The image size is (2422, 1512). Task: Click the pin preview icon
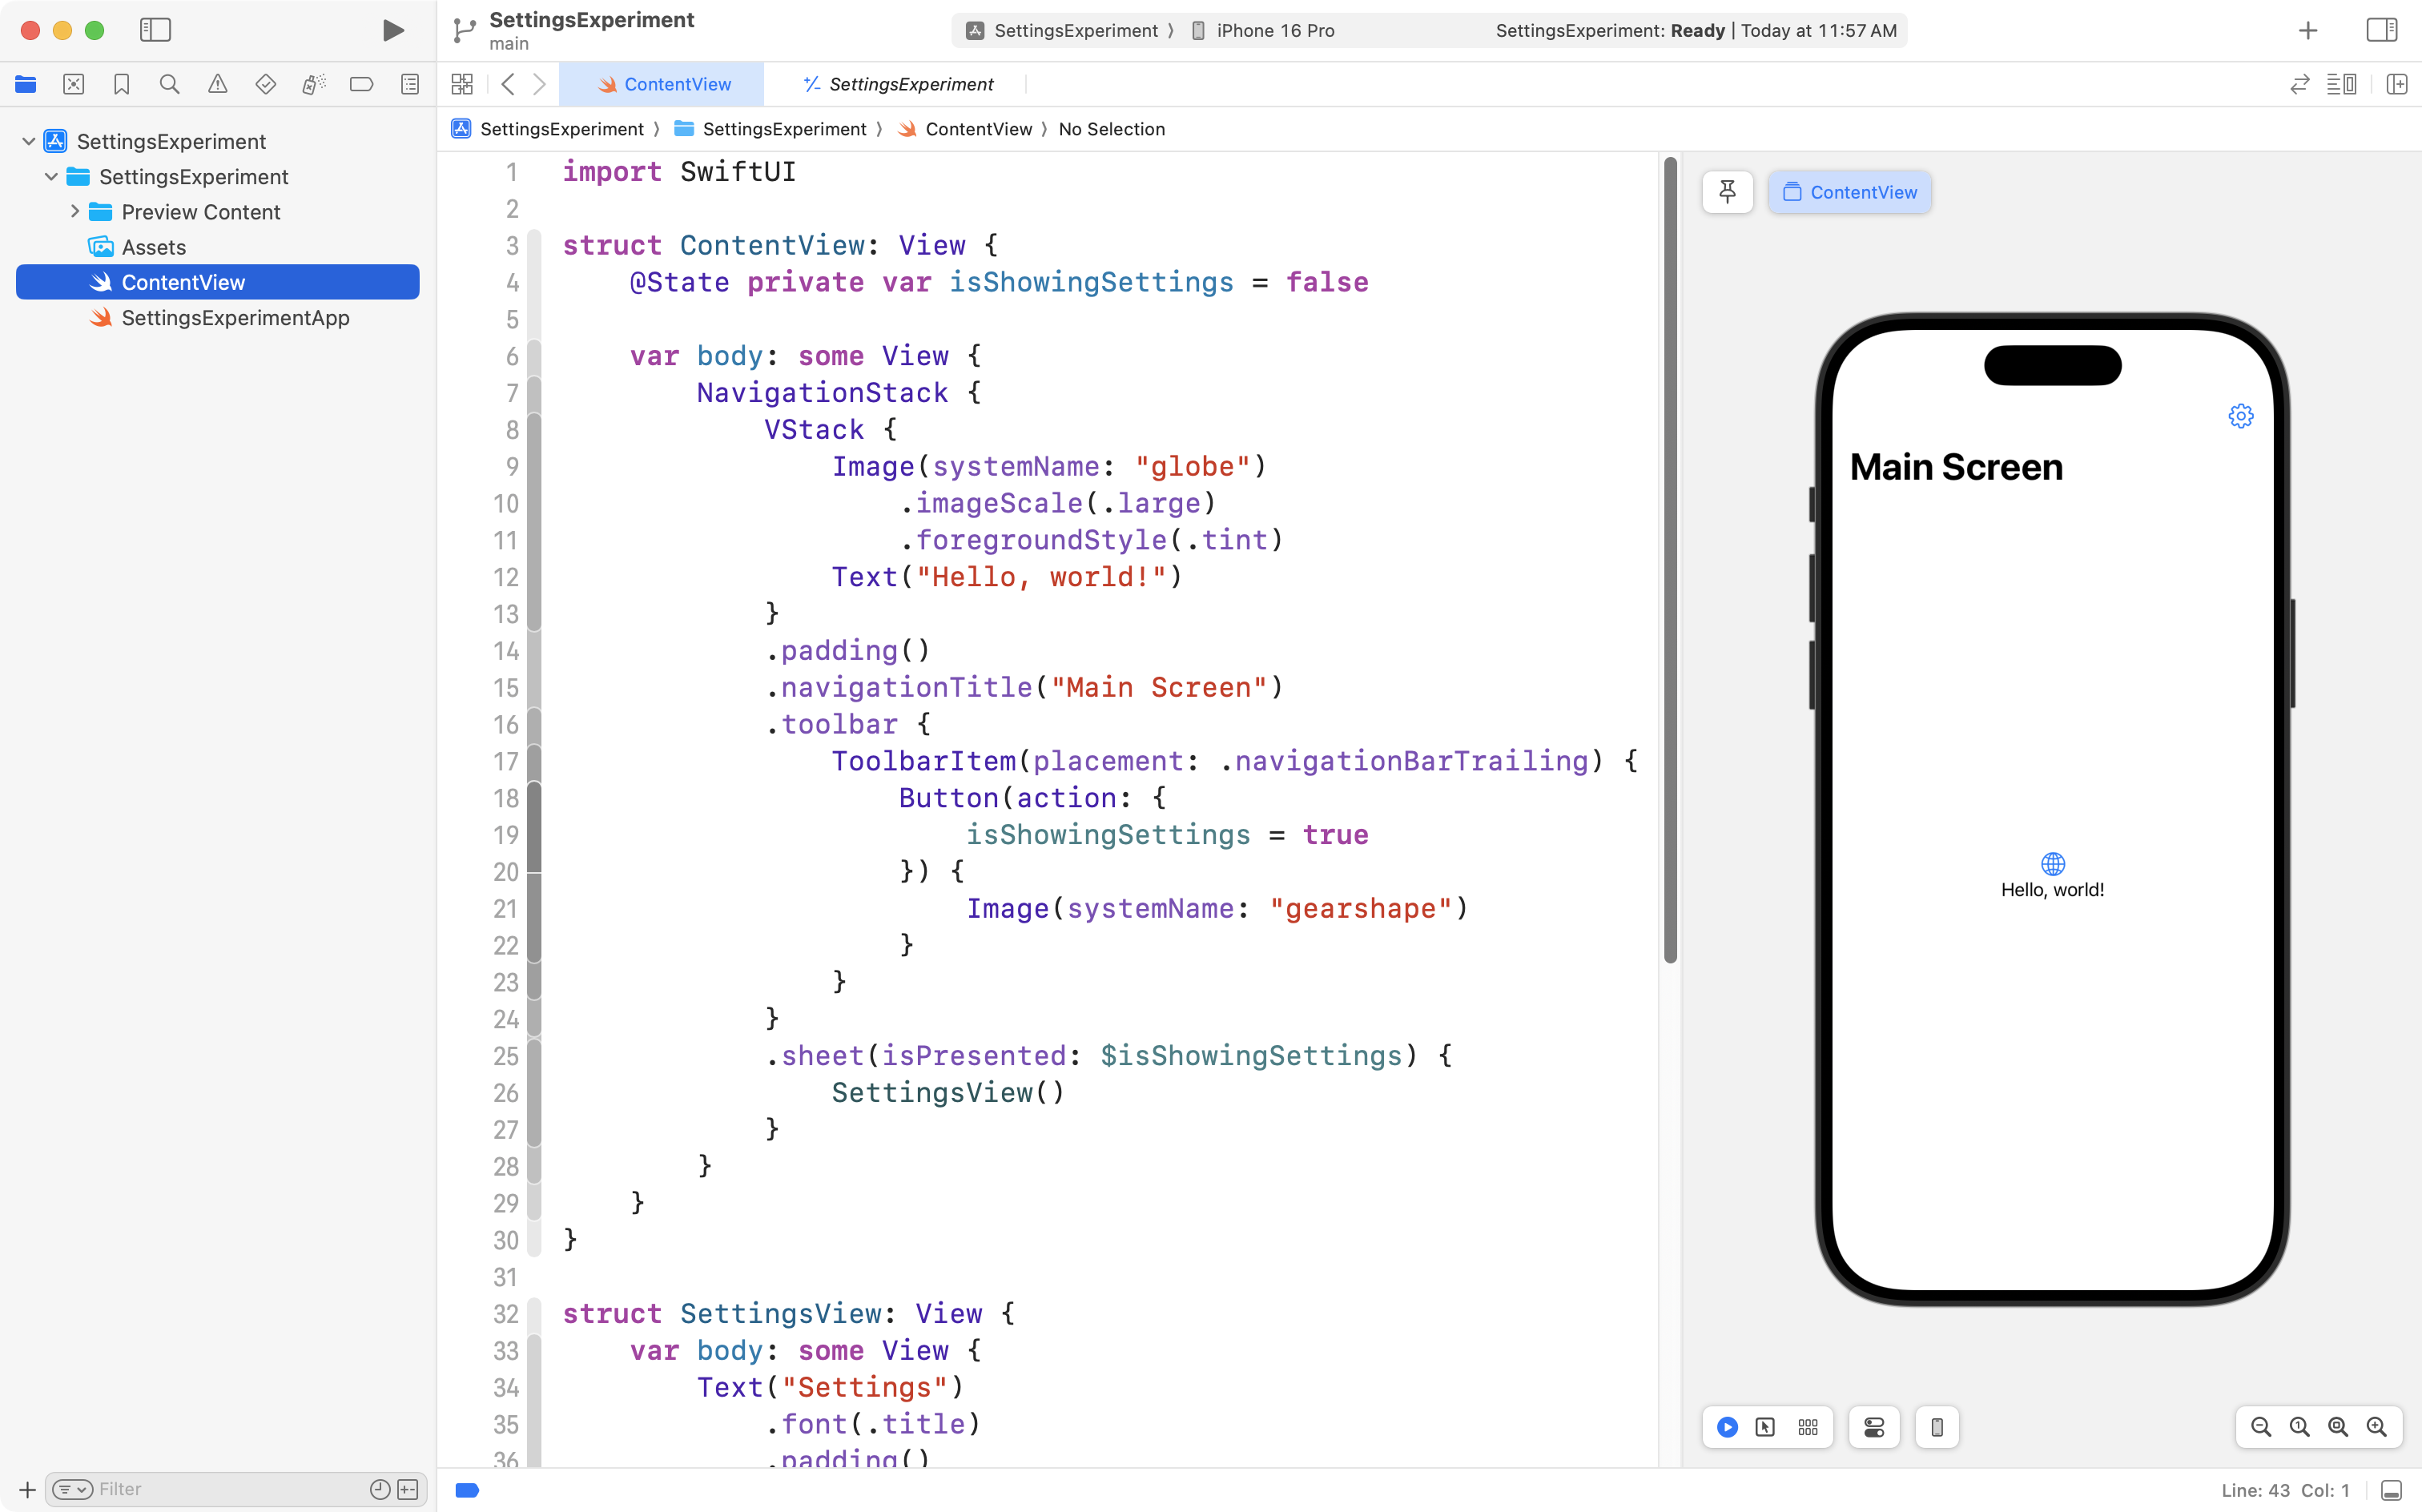click(1727, 192)
